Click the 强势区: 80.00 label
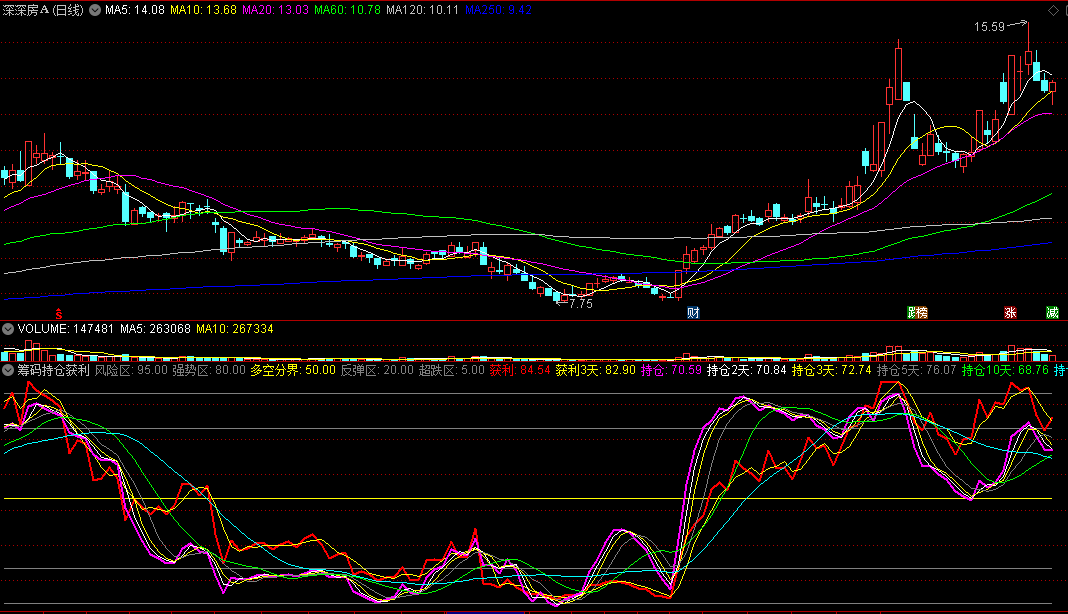This screenshot has width=1068, height=614. coord(208,370)
